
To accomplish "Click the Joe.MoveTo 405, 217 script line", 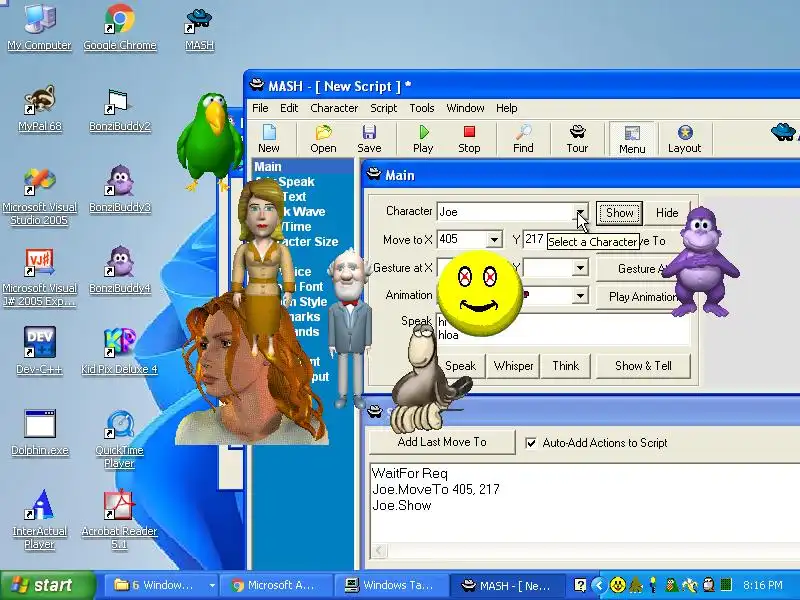I will pos(435,489).
